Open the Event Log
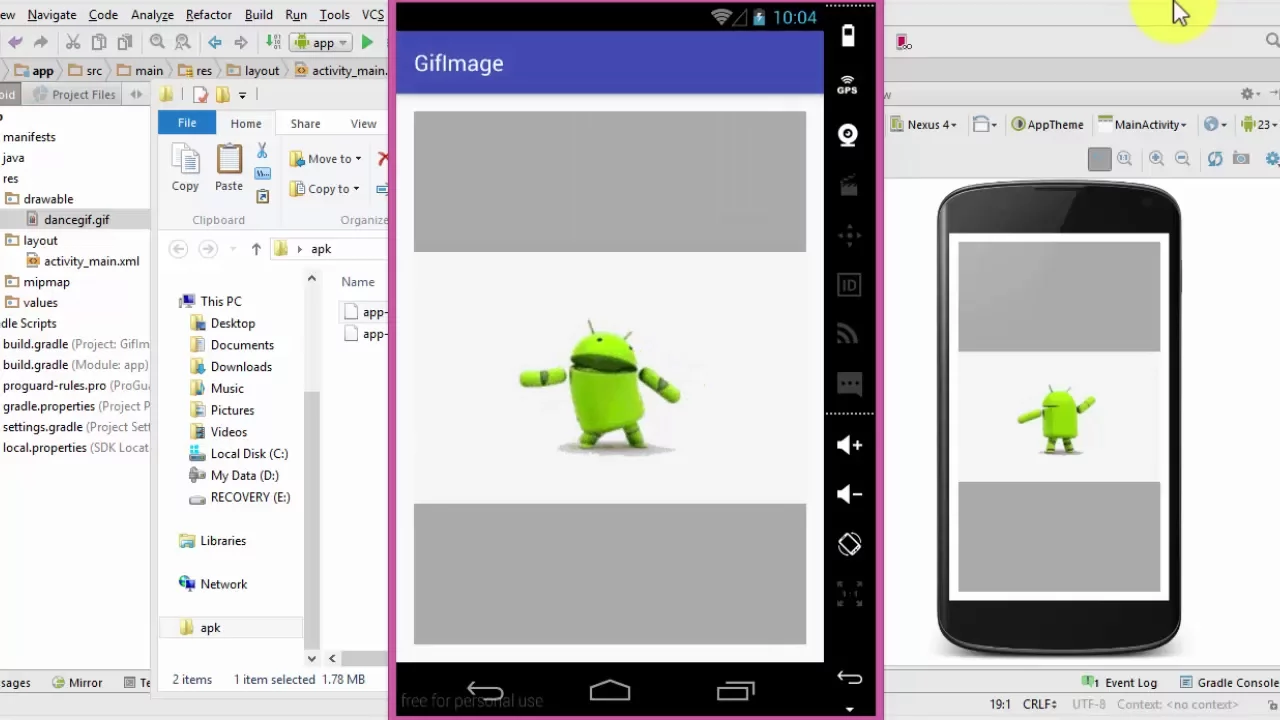This screenshot has height=720, width=1280. click(x=1120, y=682)
